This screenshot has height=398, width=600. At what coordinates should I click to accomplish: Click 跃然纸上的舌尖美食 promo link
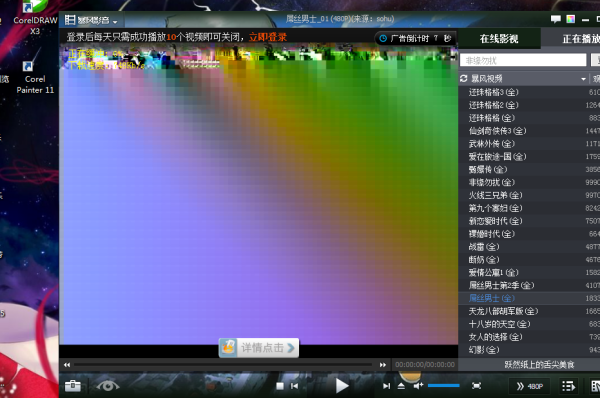click(539, 365)
